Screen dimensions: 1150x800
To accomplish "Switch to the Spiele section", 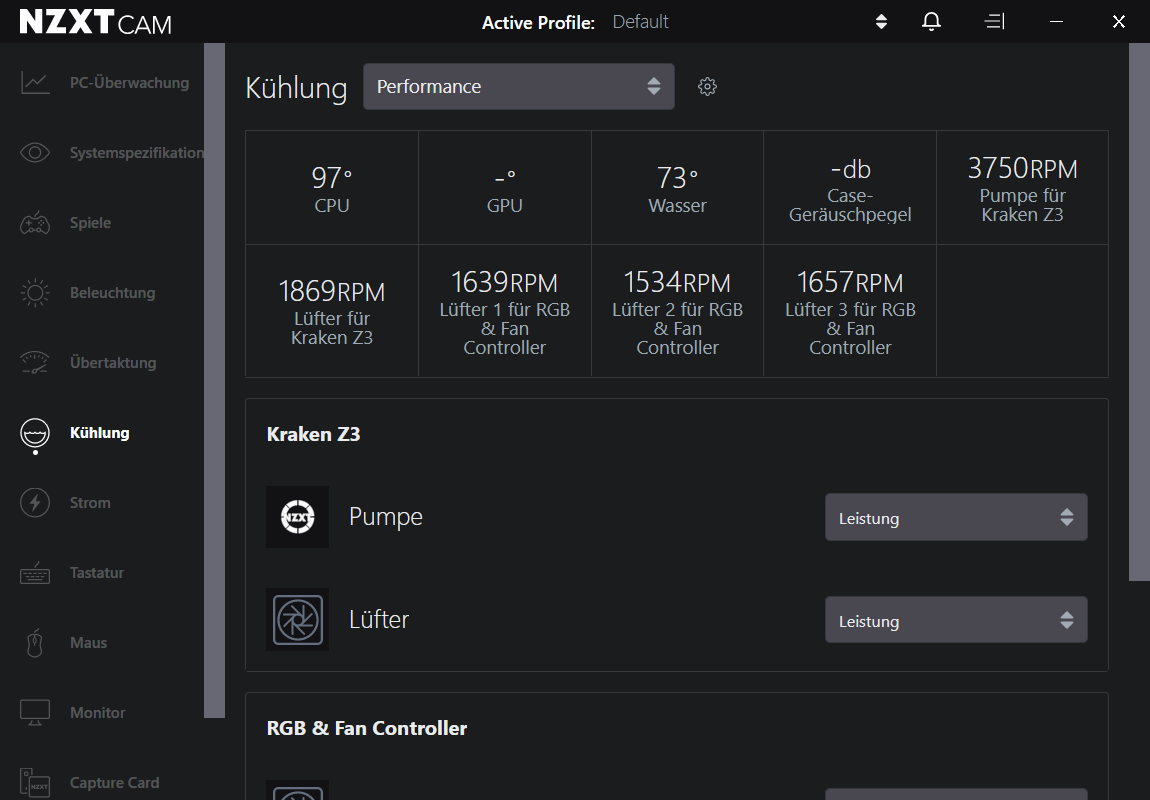I will [x=90, y=223].
